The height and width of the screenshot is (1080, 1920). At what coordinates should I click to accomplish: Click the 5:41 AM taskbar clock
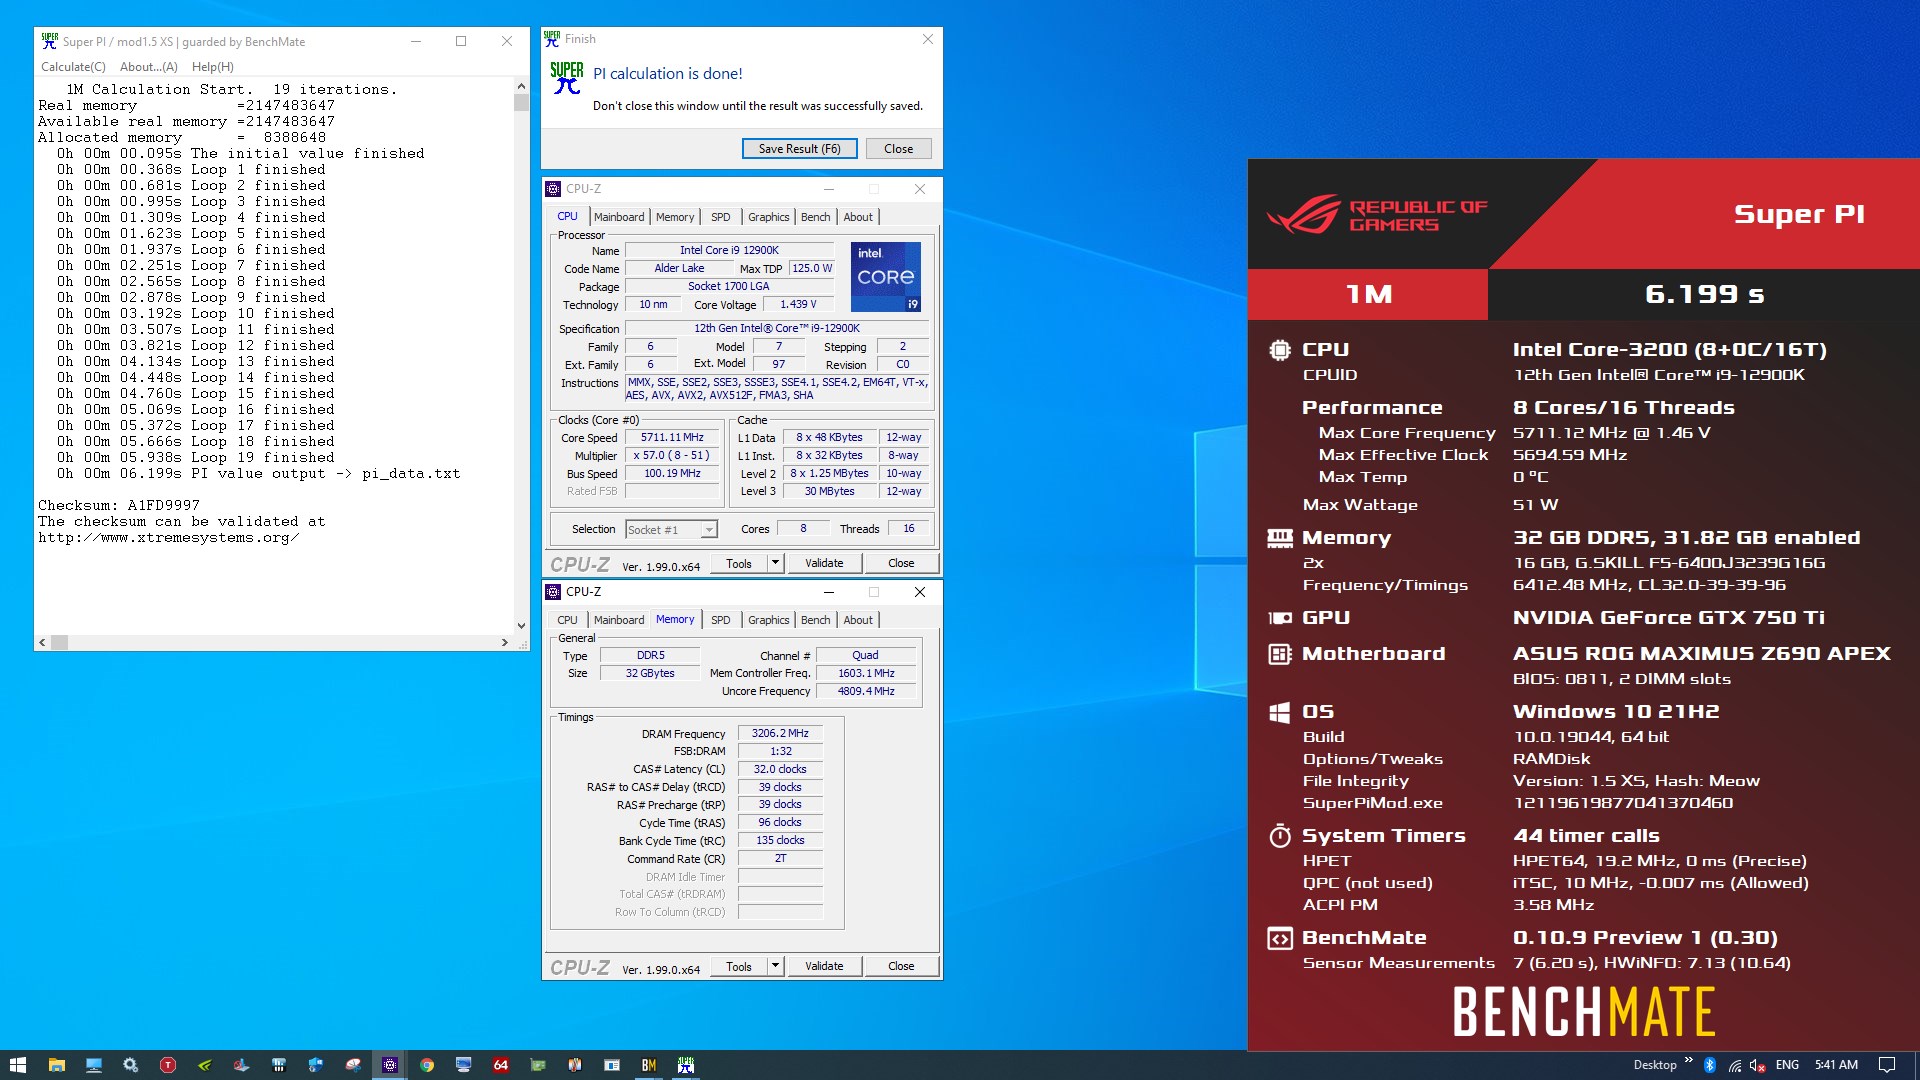[1836, 1065]
